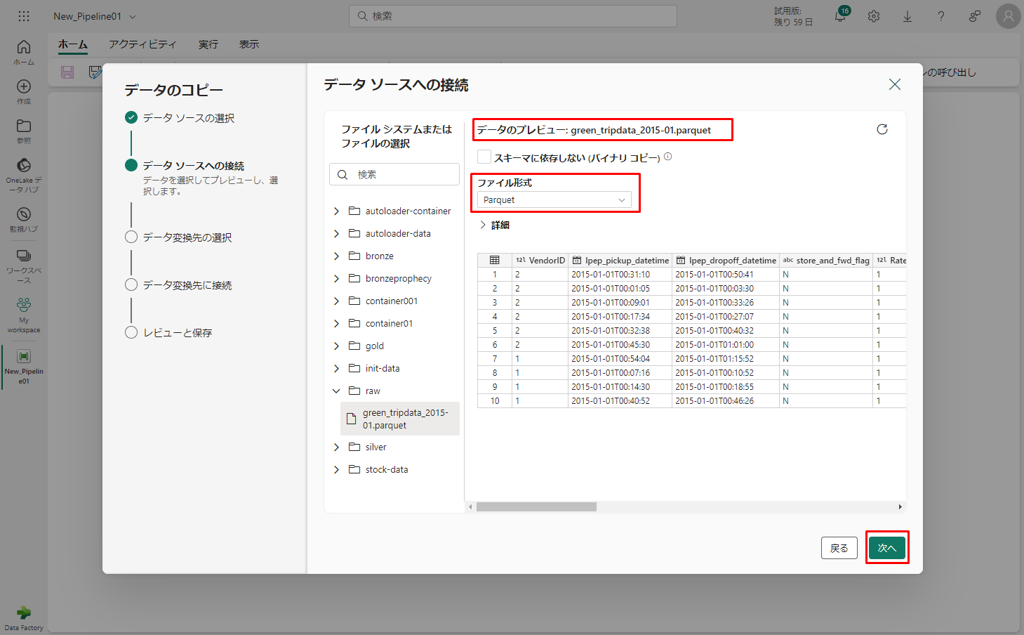The width and height of the screenshot is (1024, 635).
Task: Focus the top global search box
Action: click(x=513, y=16)
